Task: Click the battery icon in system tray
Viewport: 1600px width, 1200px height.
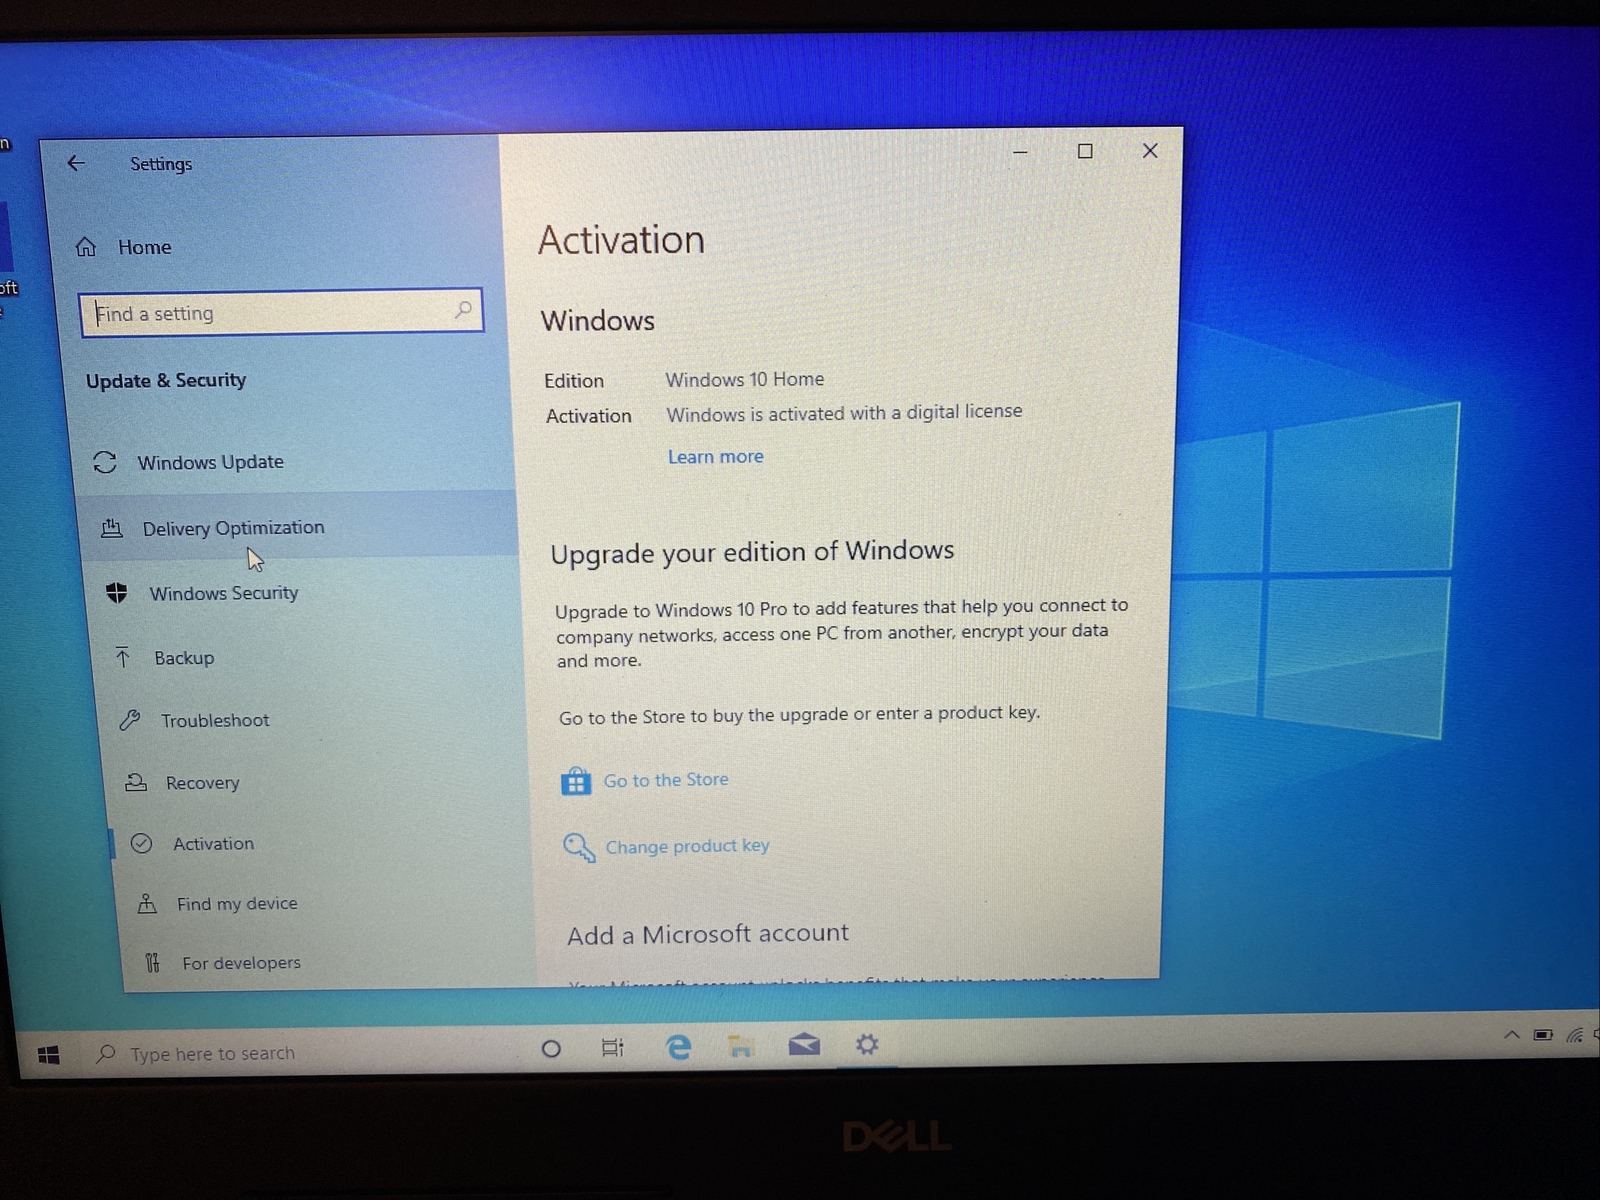Action: tap(1543, 1035)
